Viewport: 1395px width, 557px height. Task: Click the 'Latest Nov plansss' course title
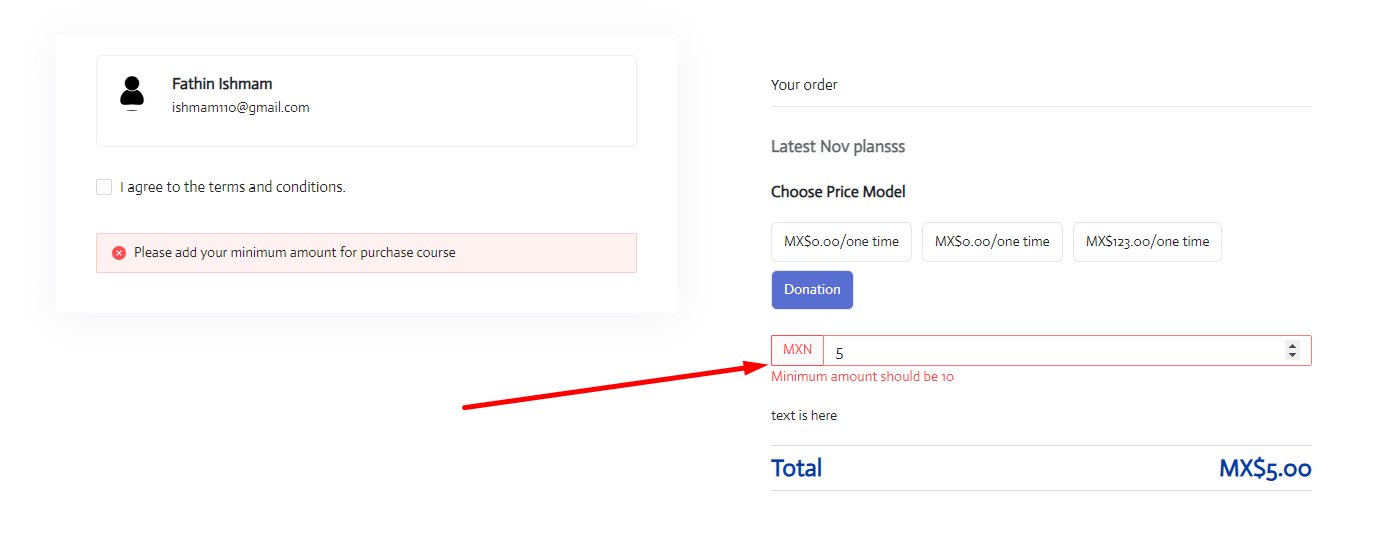[838, 147]
